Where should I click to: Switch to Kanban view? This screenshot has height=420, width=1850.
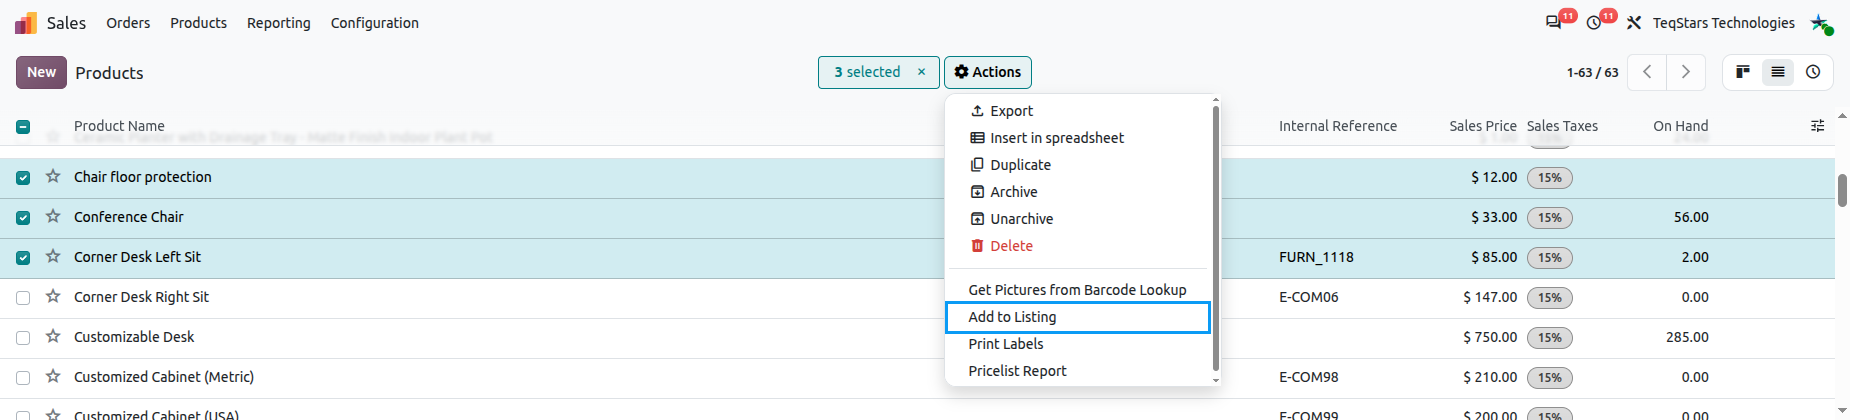tap(1743, 72)
